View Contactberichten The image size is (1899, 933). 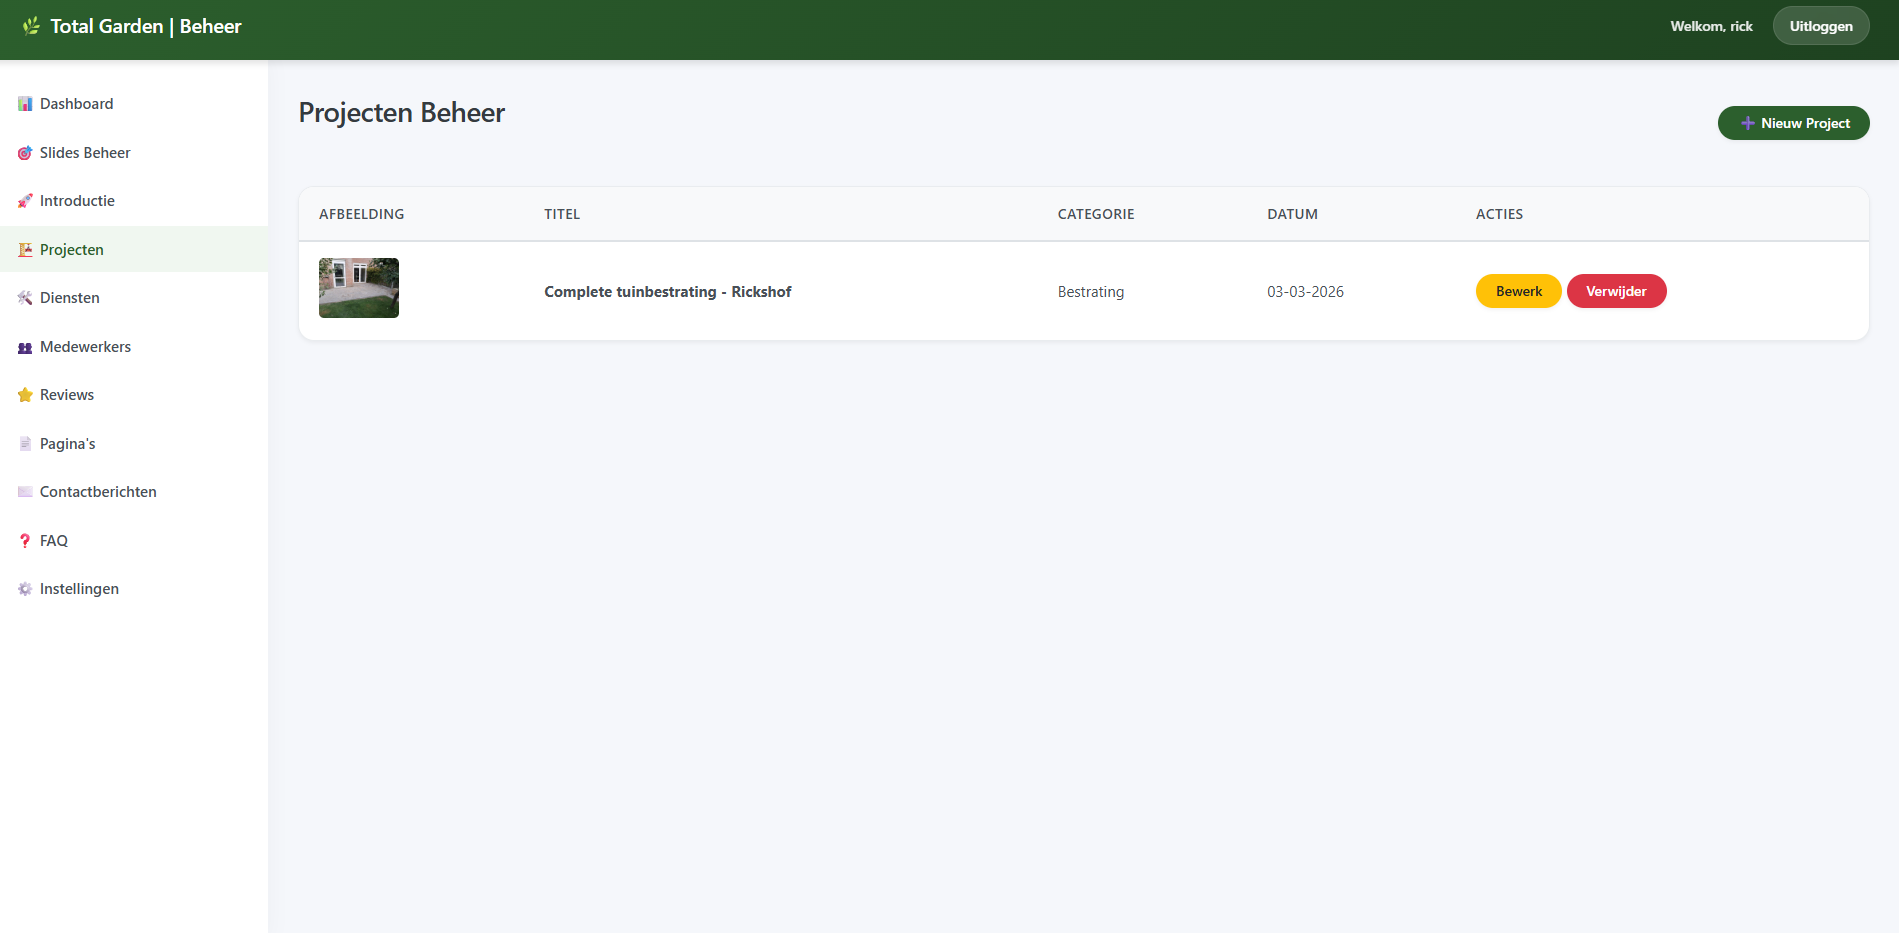pos(134,492)
